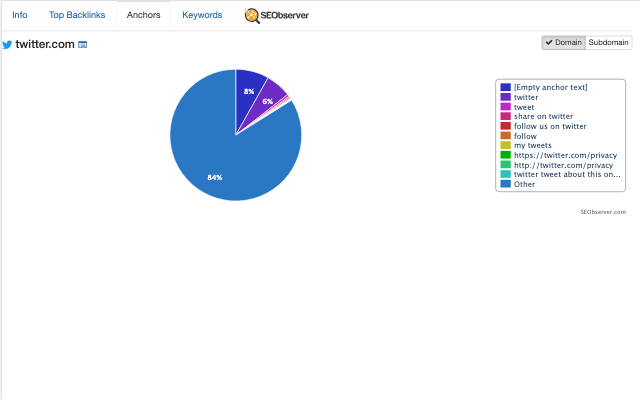Click the twitter.com domain heading
This screenshot has width=640, height=400.
(45, 44)
